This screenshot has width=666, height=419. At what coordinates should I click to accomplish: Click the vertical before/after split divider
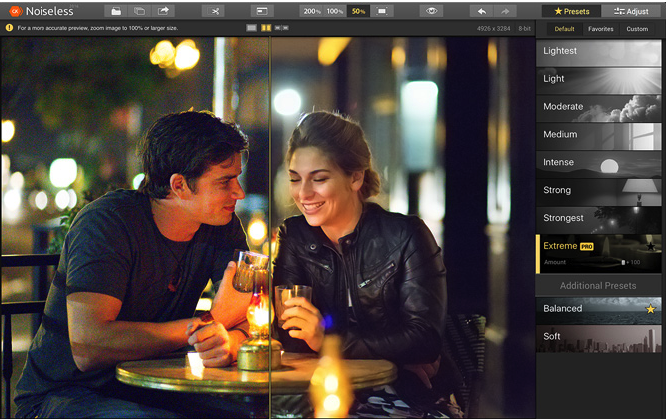coord(270,227)
